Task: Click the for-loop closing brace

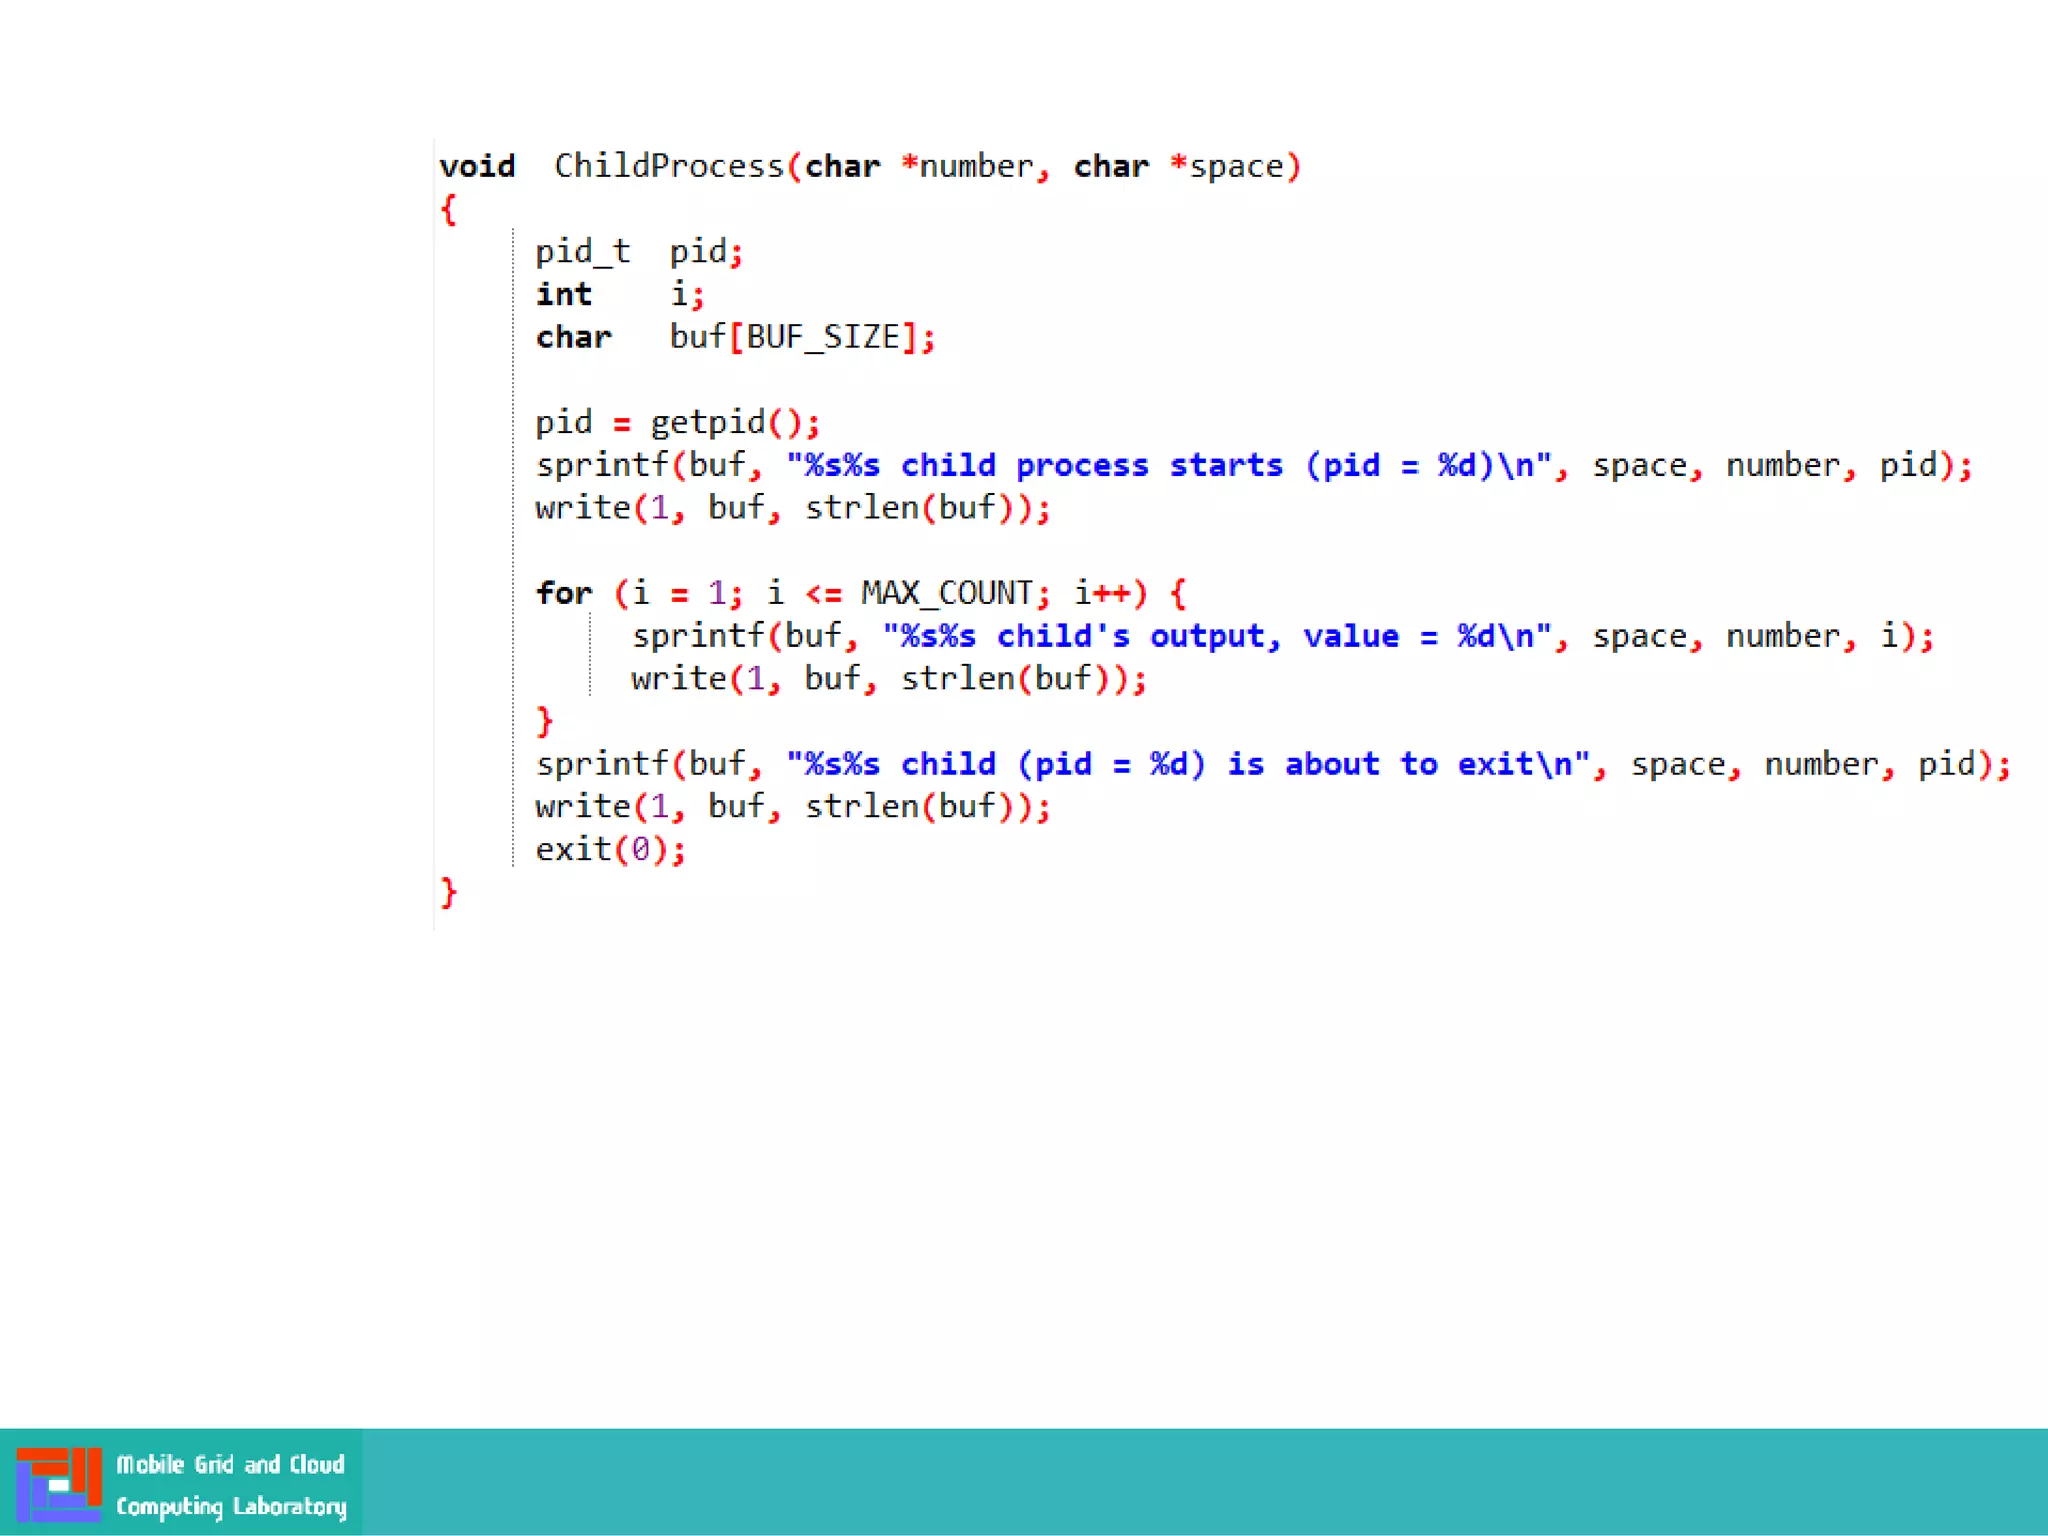Action: tap(544, 720)
